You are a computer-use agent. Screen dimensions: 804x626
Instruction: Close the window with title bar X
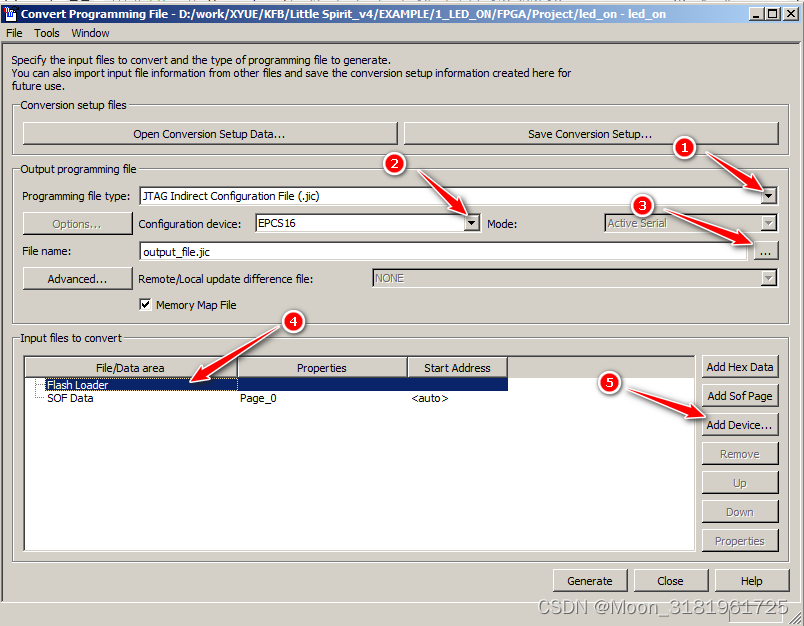pos(791,14)
